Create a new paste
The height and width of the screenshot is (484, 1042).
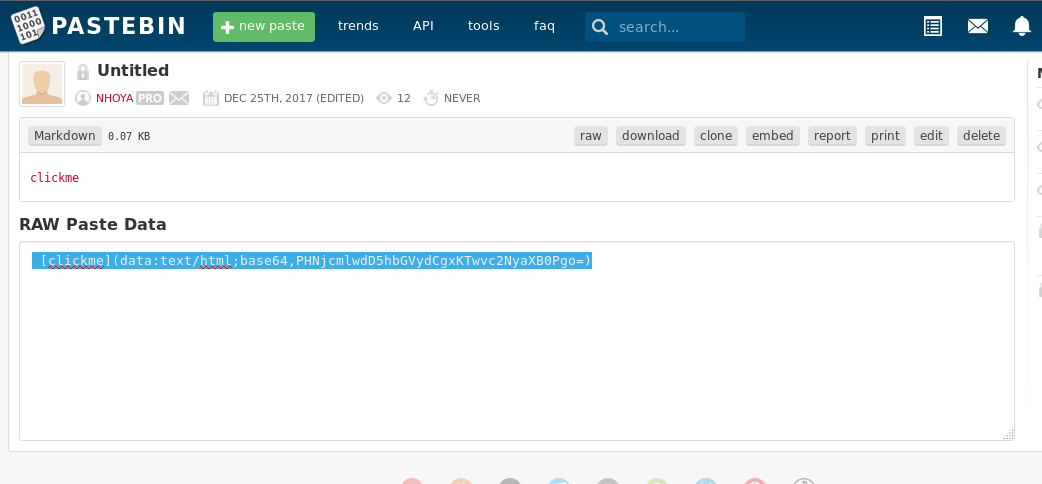pyautogui.click(x=264, y=27)
